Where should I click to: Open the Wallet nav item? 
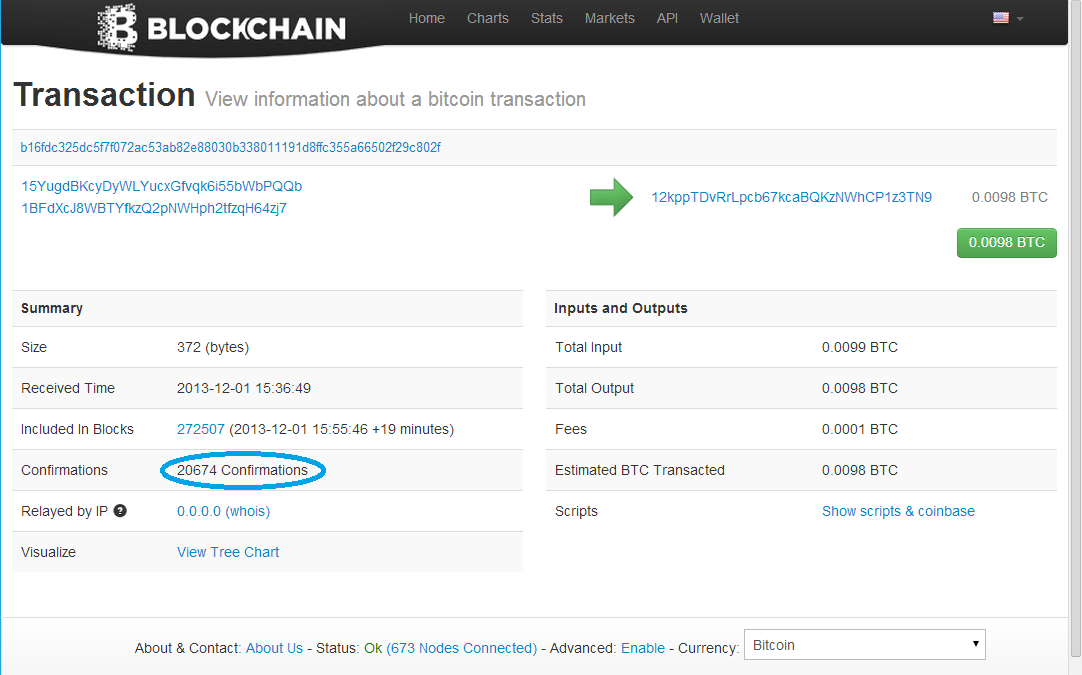(x=719, y=19)
